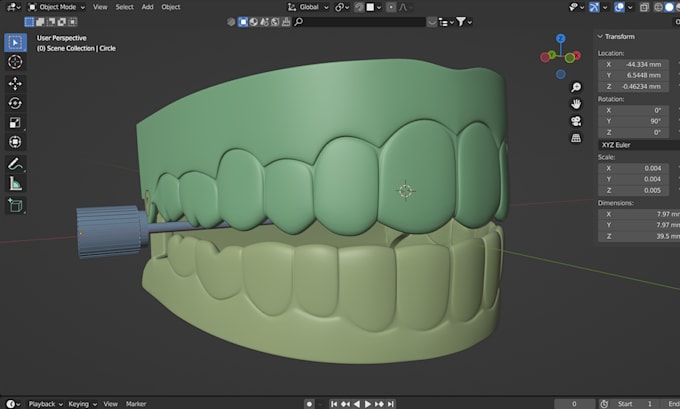Open the timeline View menu
This screenshot has width=680, height=409.
tap(111, 404)
